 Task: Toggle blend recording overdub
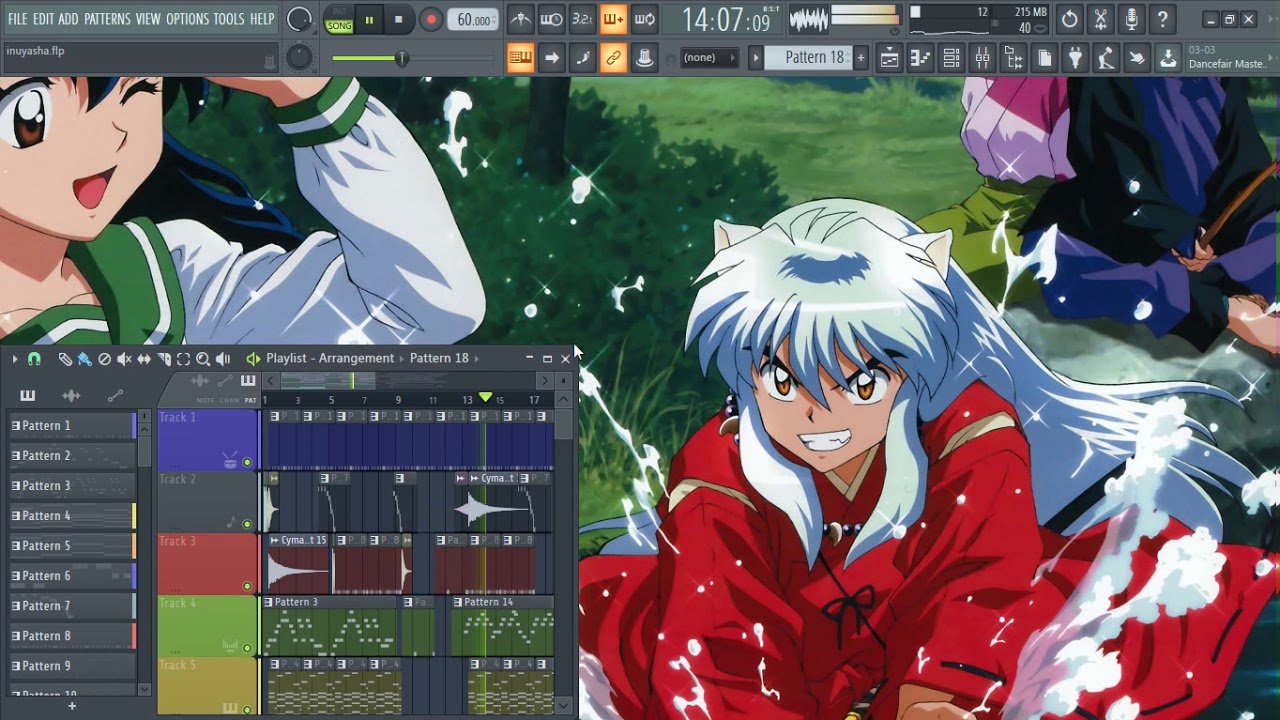click(613, 19)
